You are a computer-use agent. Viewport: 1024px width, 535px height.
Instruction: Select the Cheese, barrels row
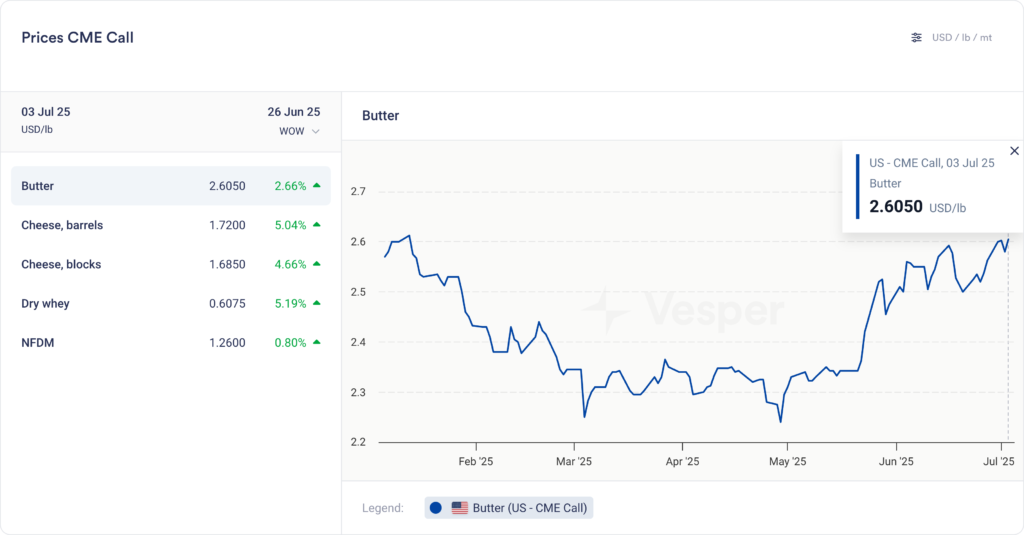pos(170,225)
